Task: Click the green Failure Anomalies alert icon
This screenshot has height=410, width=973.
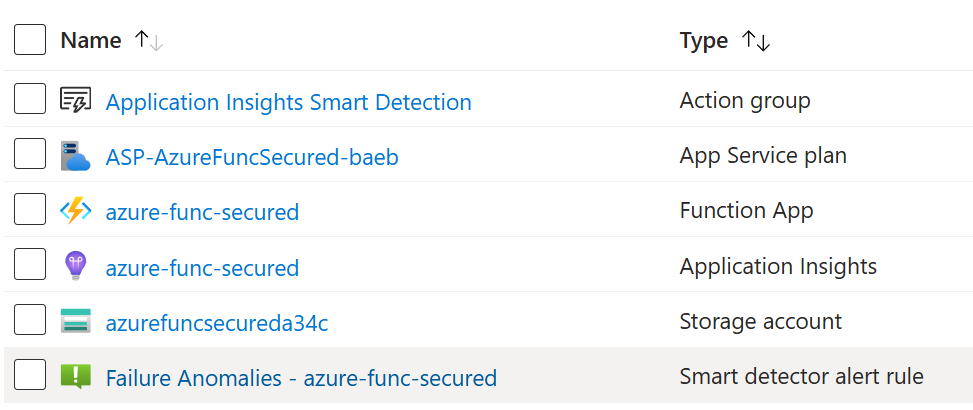Action: point(76,377)
